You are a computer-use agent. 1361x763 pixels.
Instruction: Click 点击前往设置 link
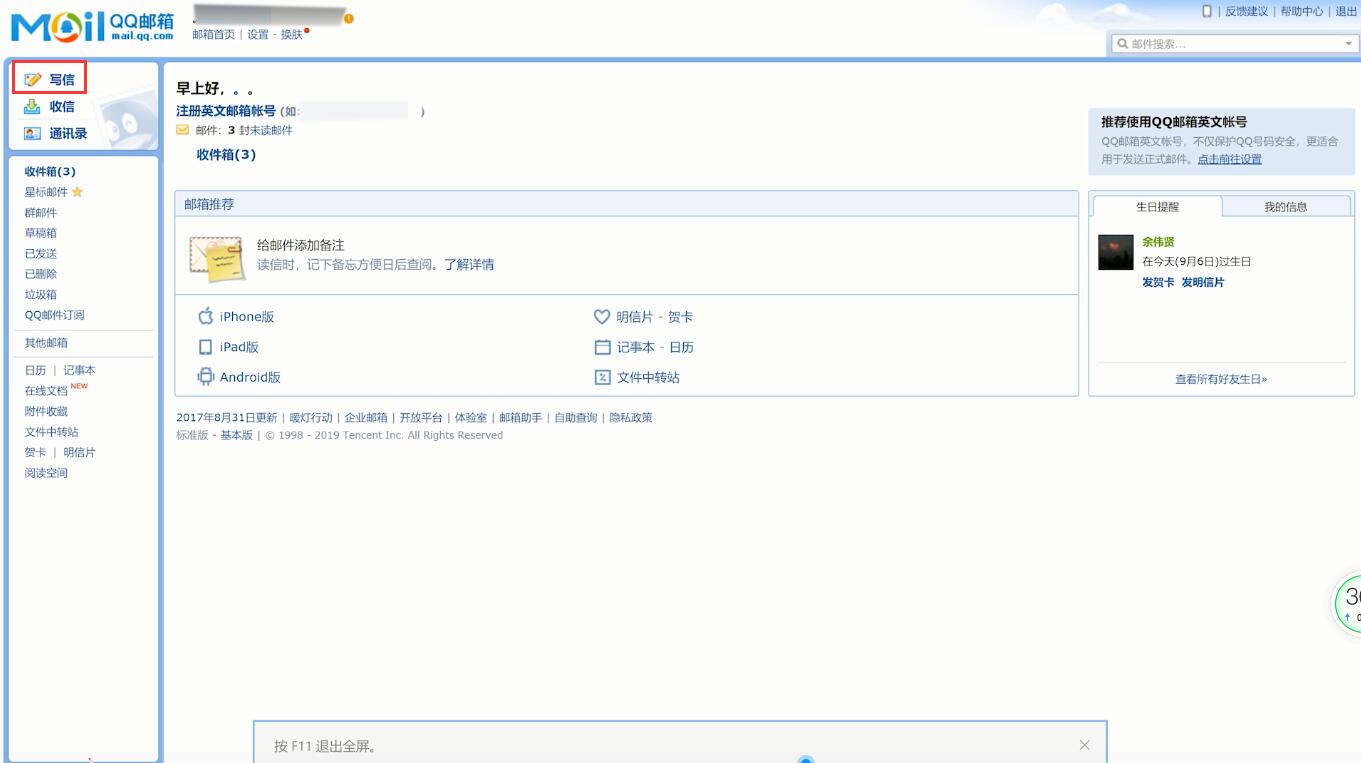[1230, 159]
